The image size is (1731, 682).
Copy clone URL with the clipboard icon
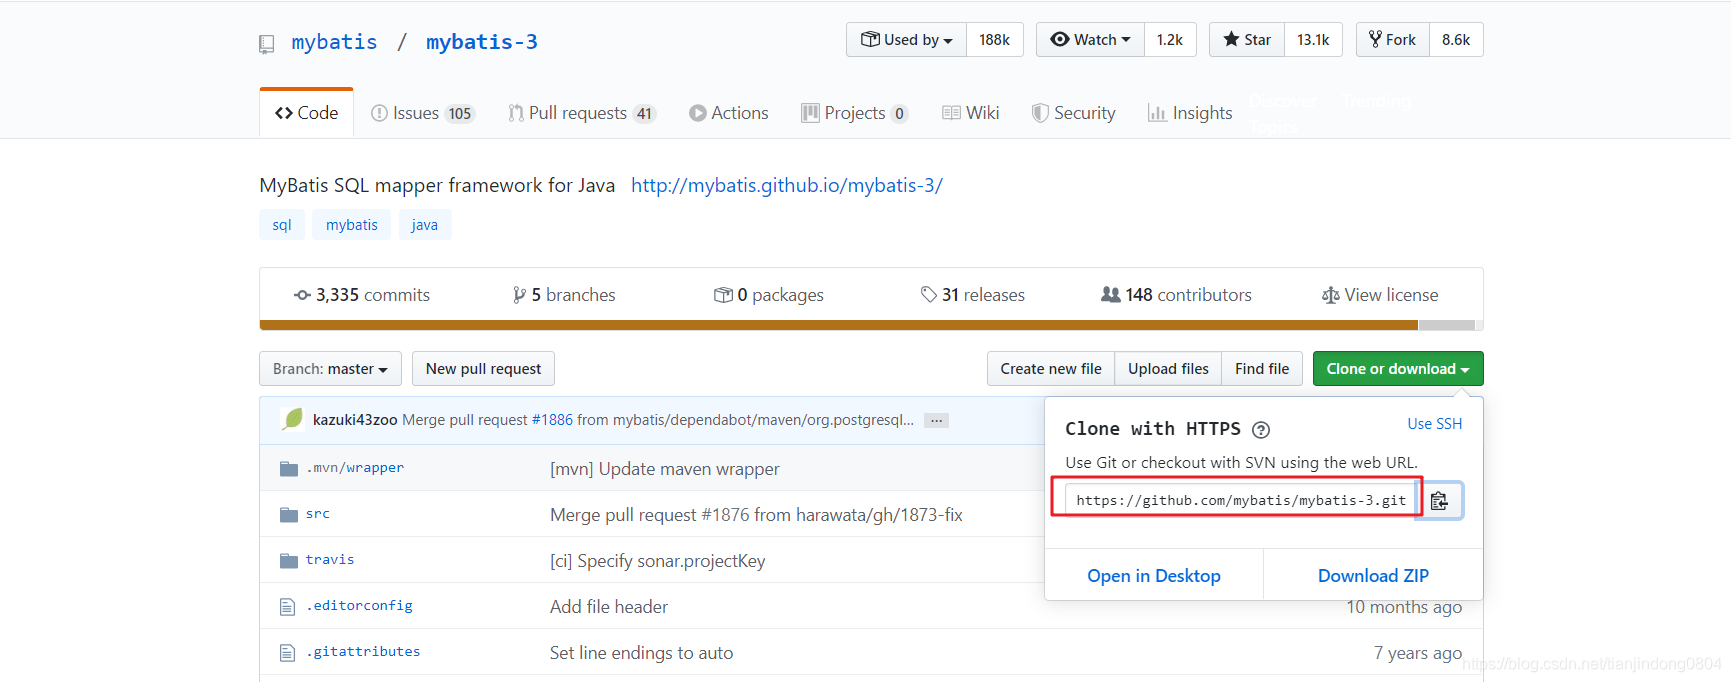pyautogui.click(x=1439, y=501)
